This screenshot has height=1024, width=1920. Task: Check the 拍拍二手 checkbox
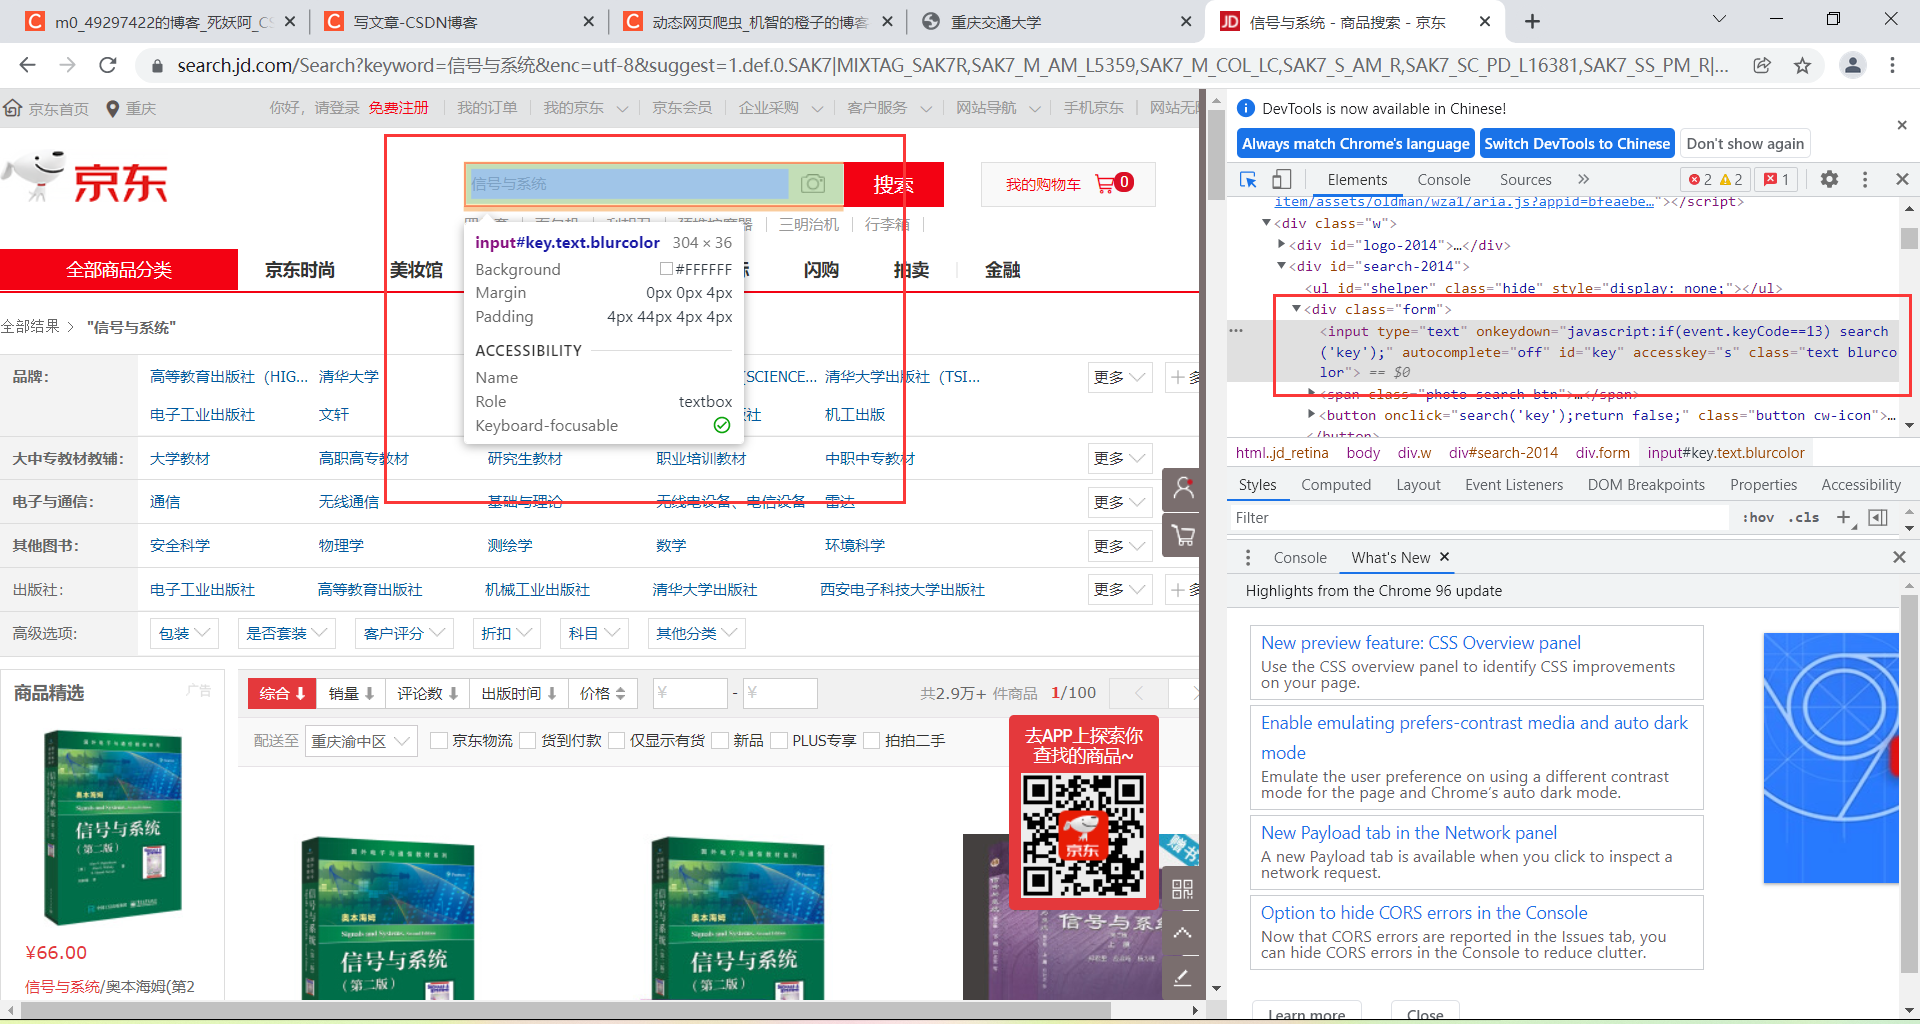[x=871, y=740]
